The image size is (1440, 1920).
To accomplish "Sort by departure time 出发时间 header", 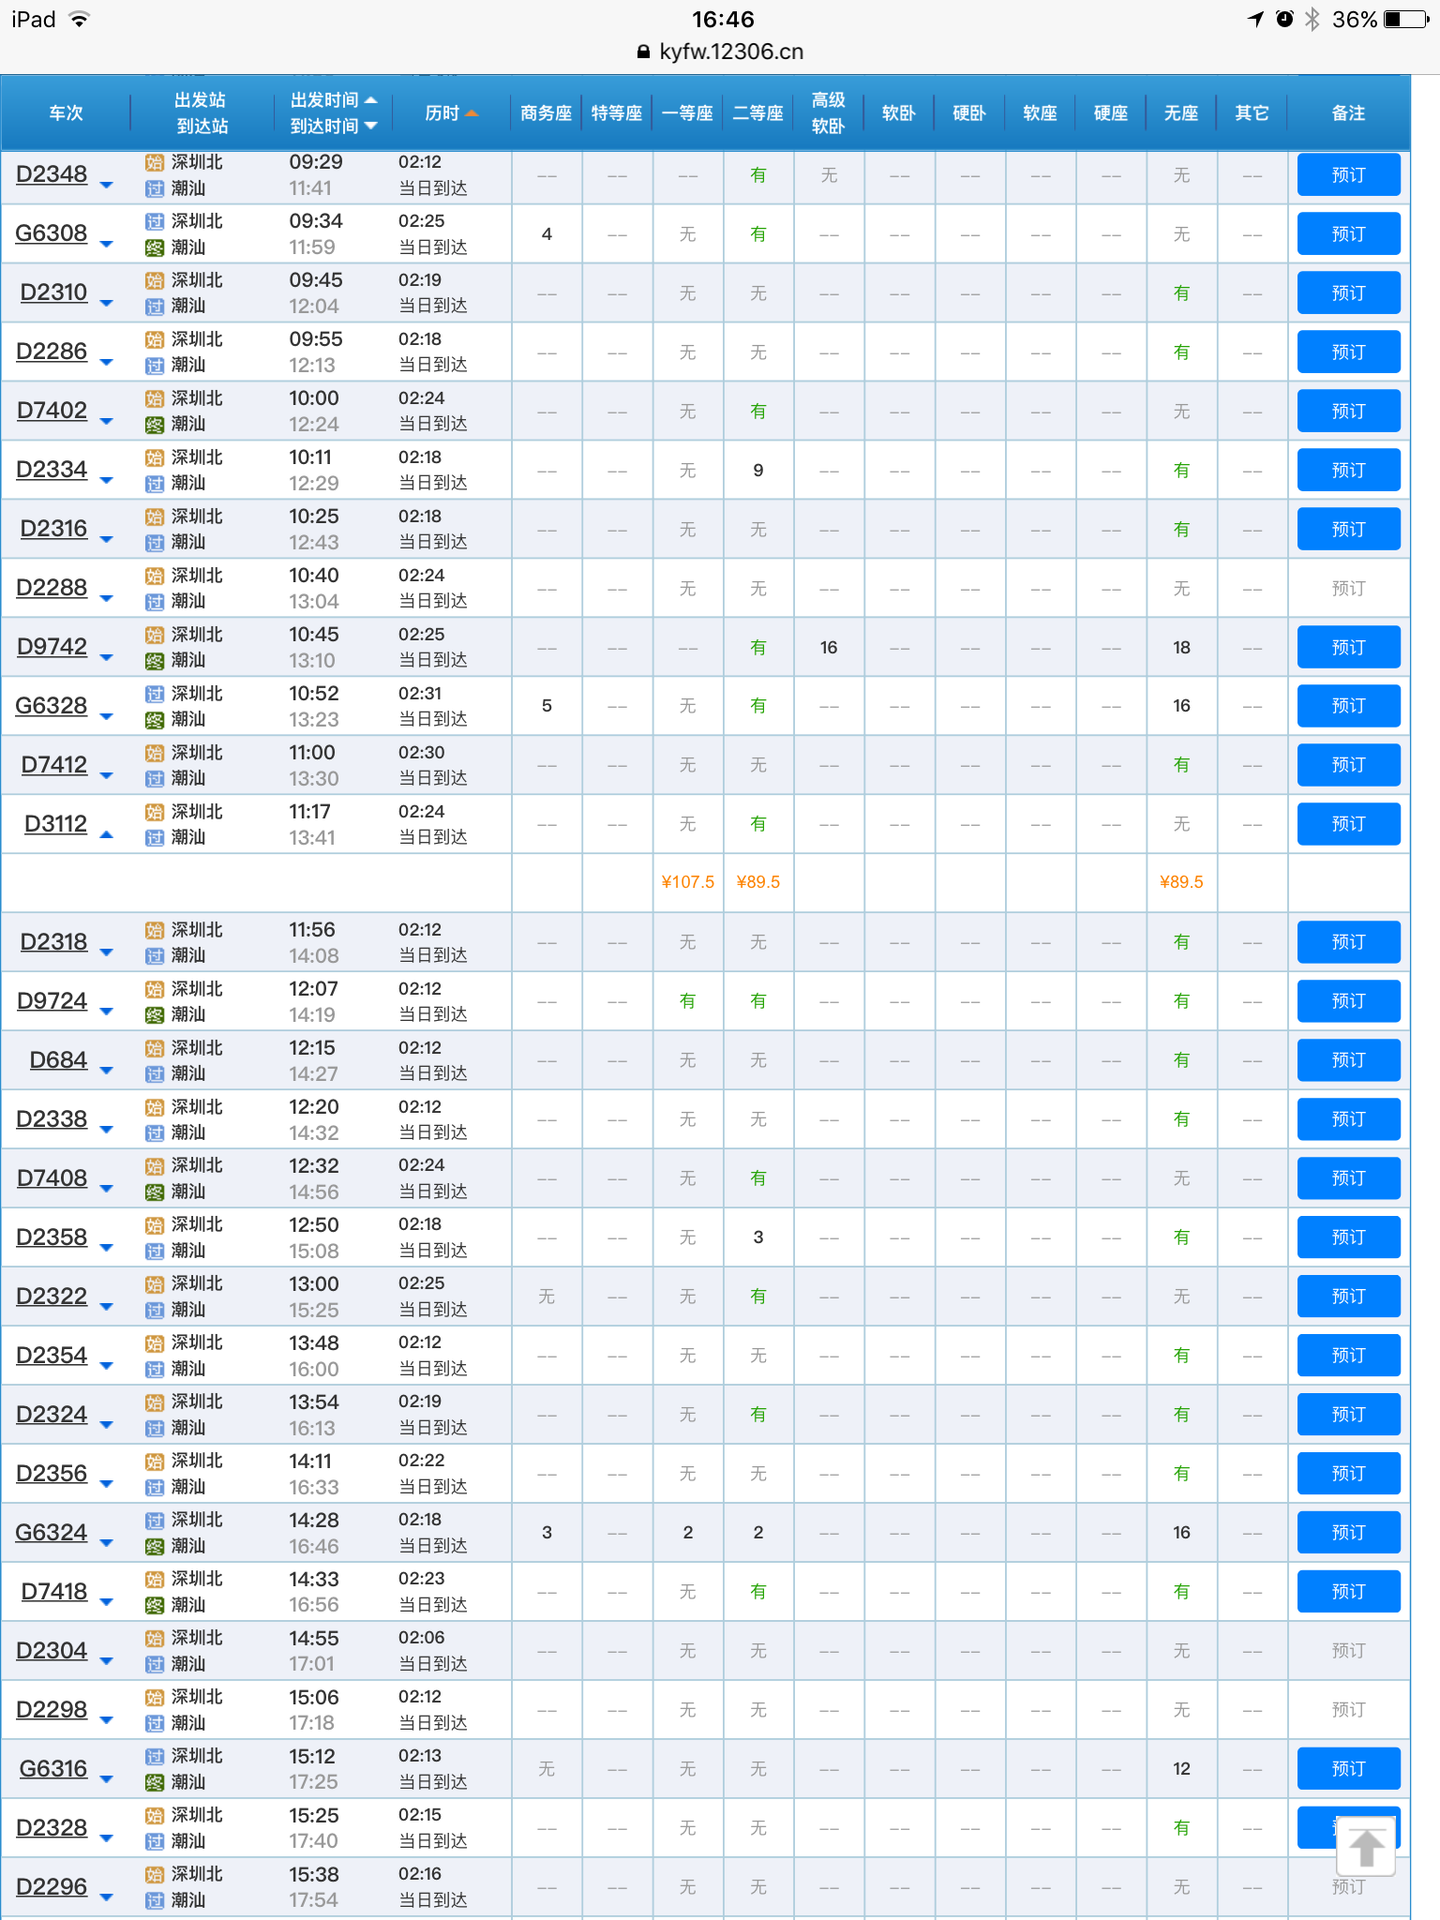I will 333,100.
